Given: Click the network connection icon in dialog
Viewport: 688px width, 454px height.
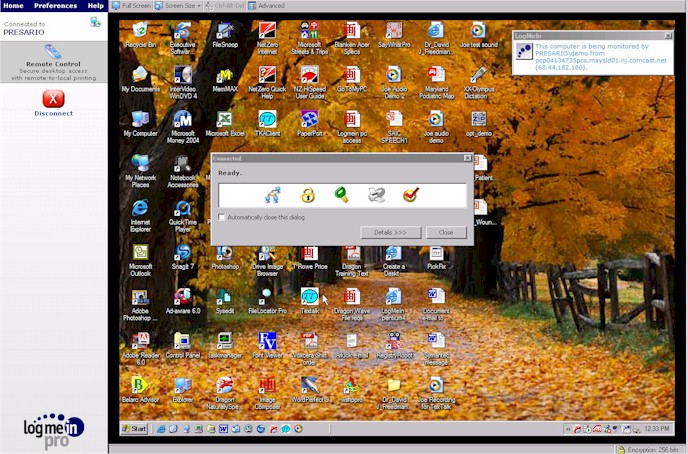Looking at the screenshot, I should tap(272, 195).
